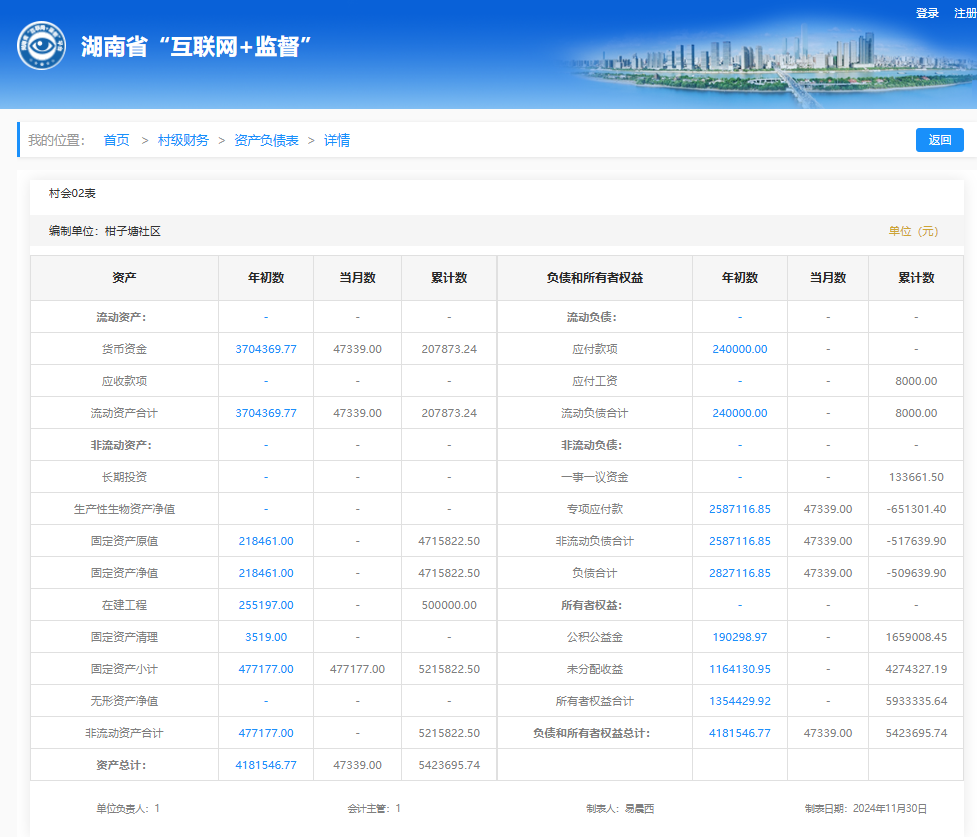Click 无形资产净值 row label
Viewport: 977px width, 837px height.
124,701
